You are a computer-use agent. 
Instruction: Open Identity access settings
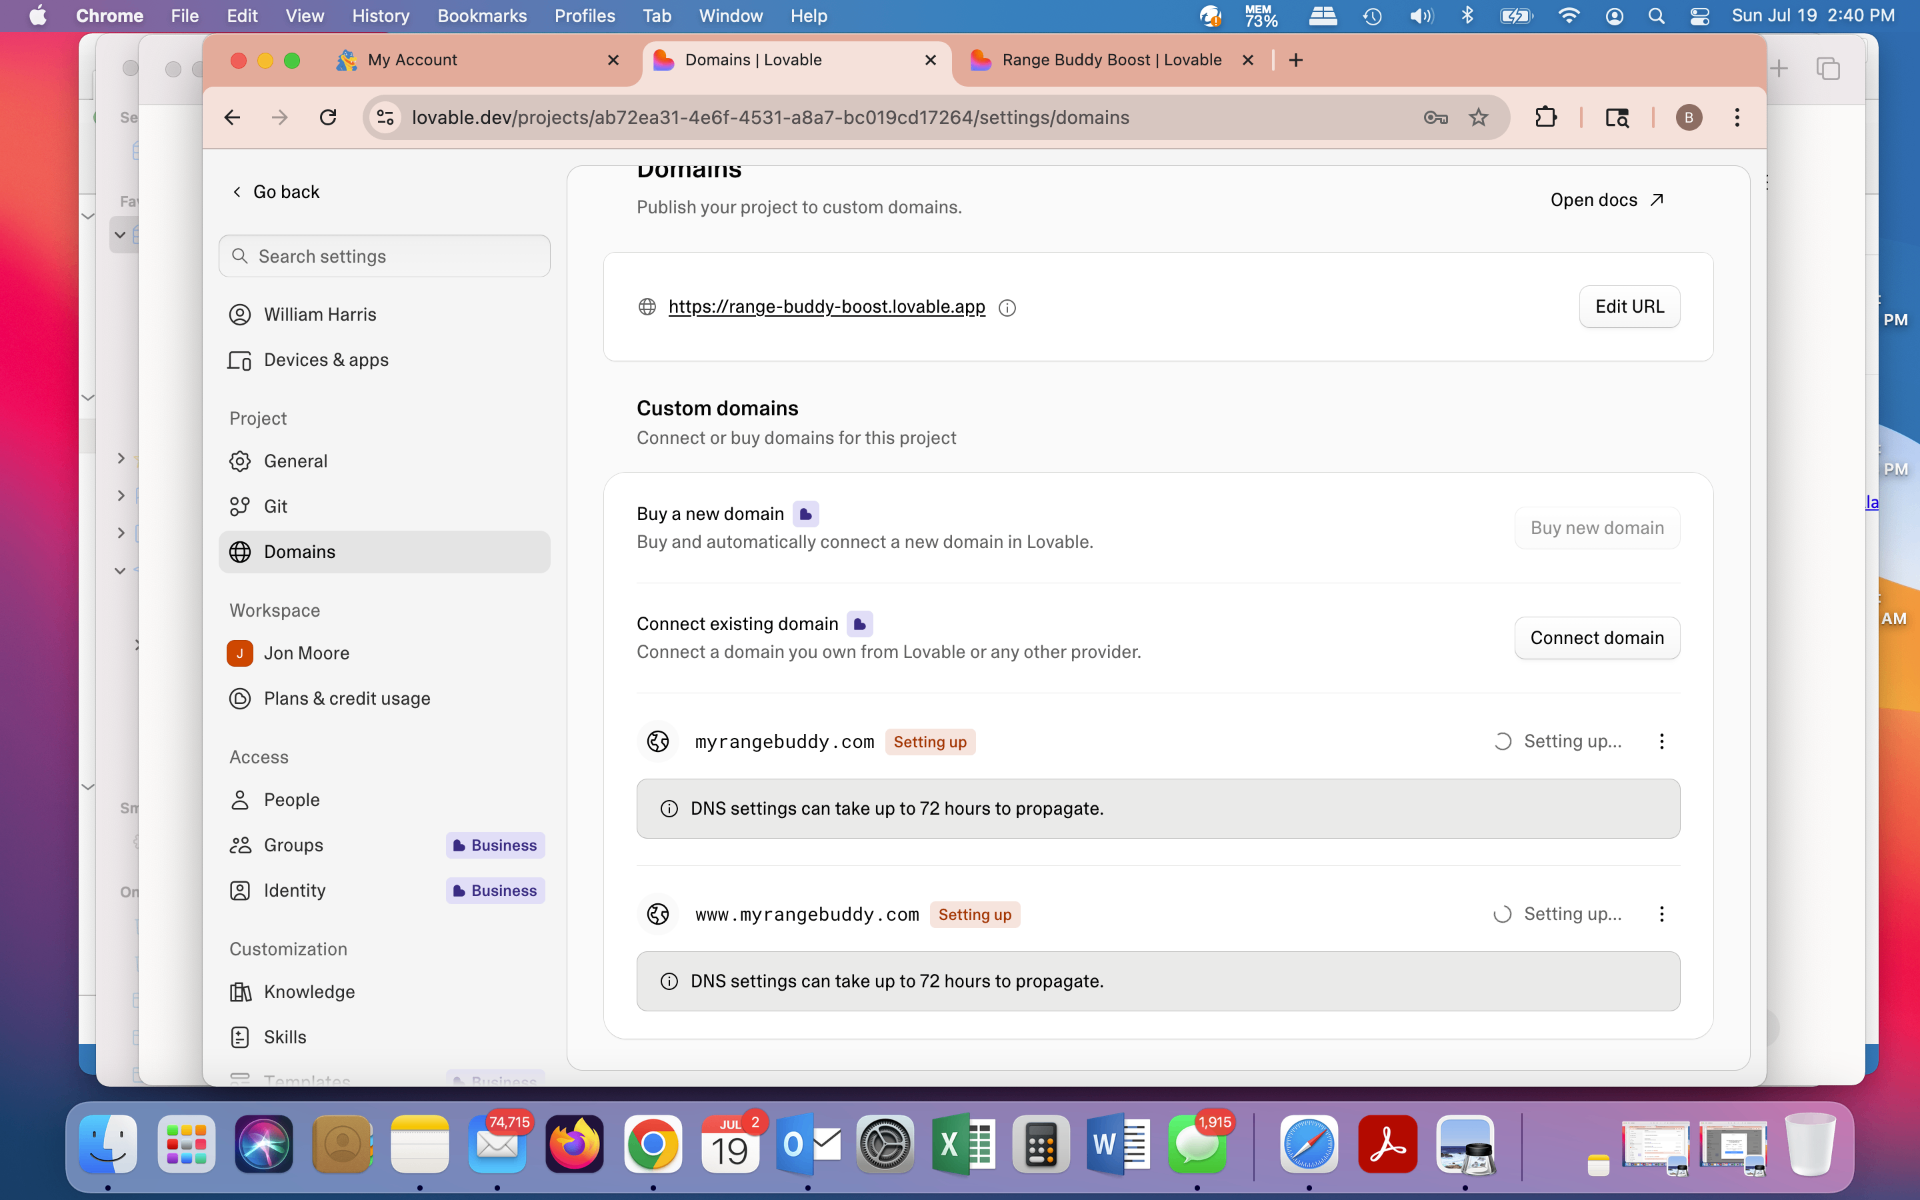click(x=384, y=891)
